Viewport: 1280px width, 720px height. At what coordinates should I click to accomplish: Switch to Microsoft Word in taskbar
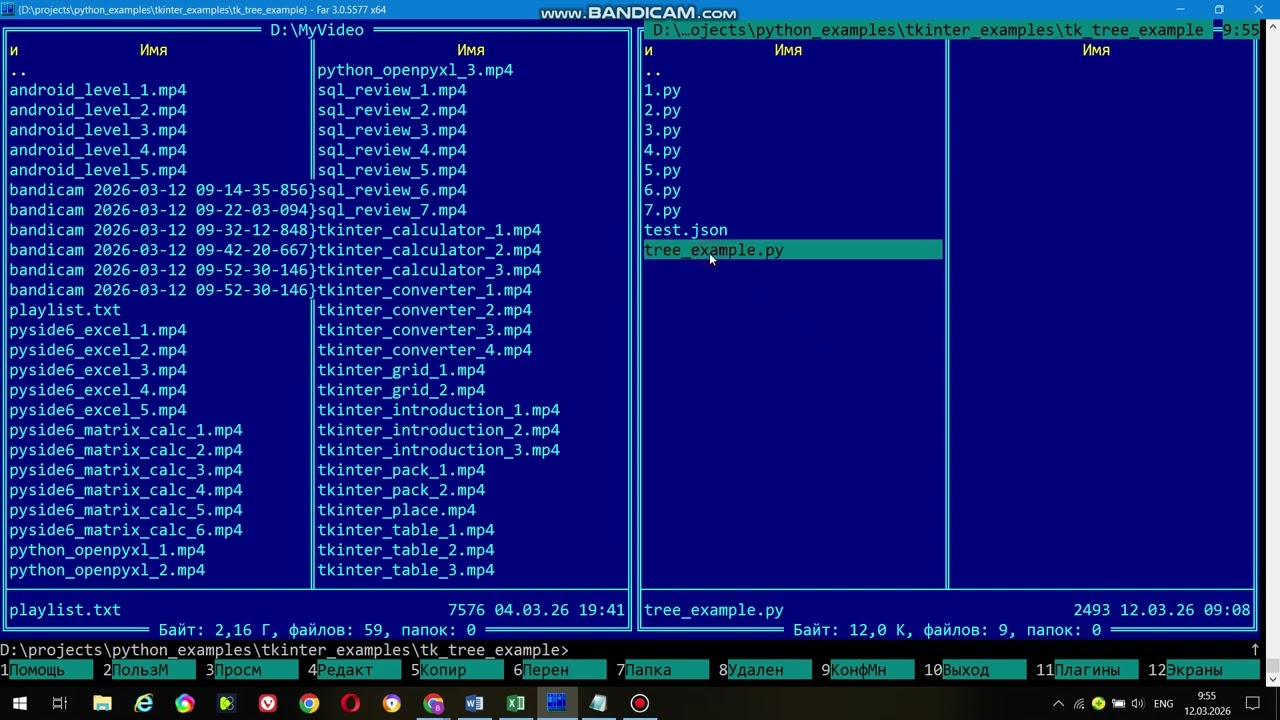474,704
